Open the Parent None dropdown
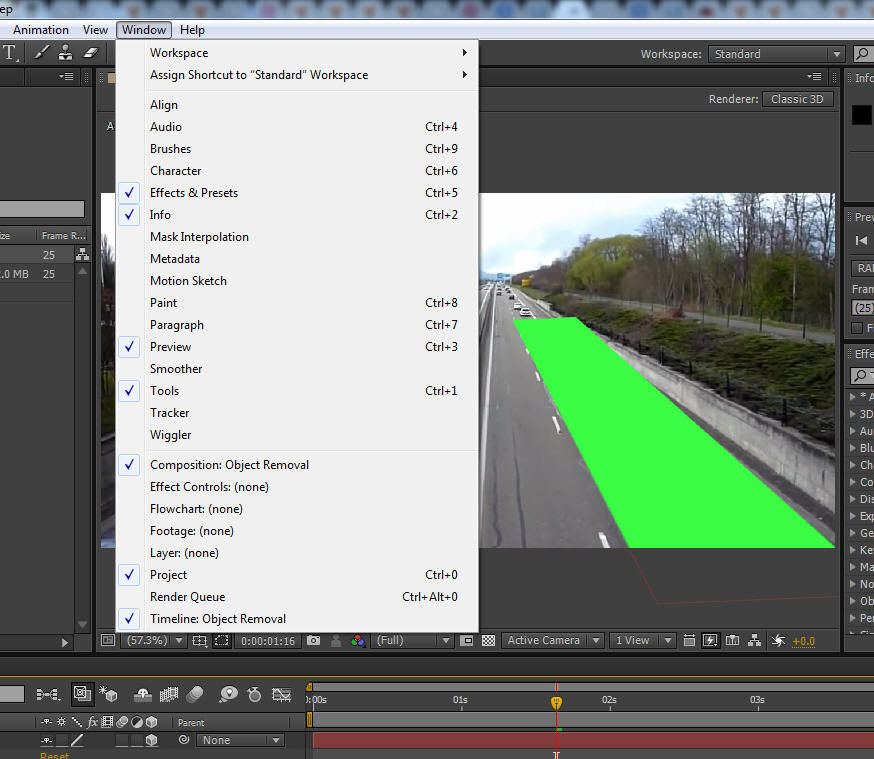The image size is (874, 759). coord(240,740)
